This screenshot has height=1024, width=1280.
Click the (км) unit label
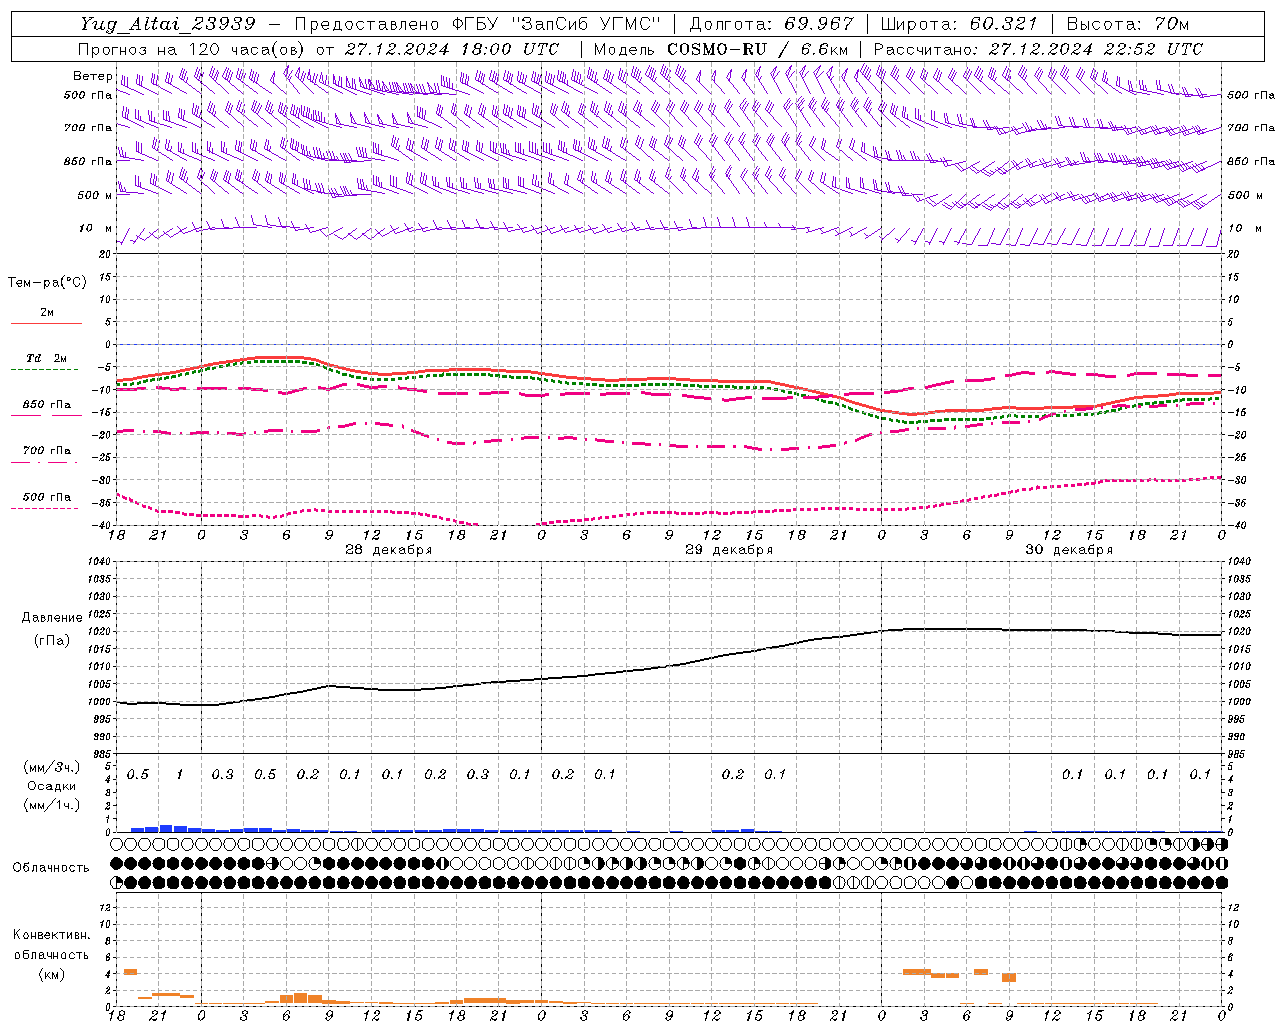pos(52,974)
